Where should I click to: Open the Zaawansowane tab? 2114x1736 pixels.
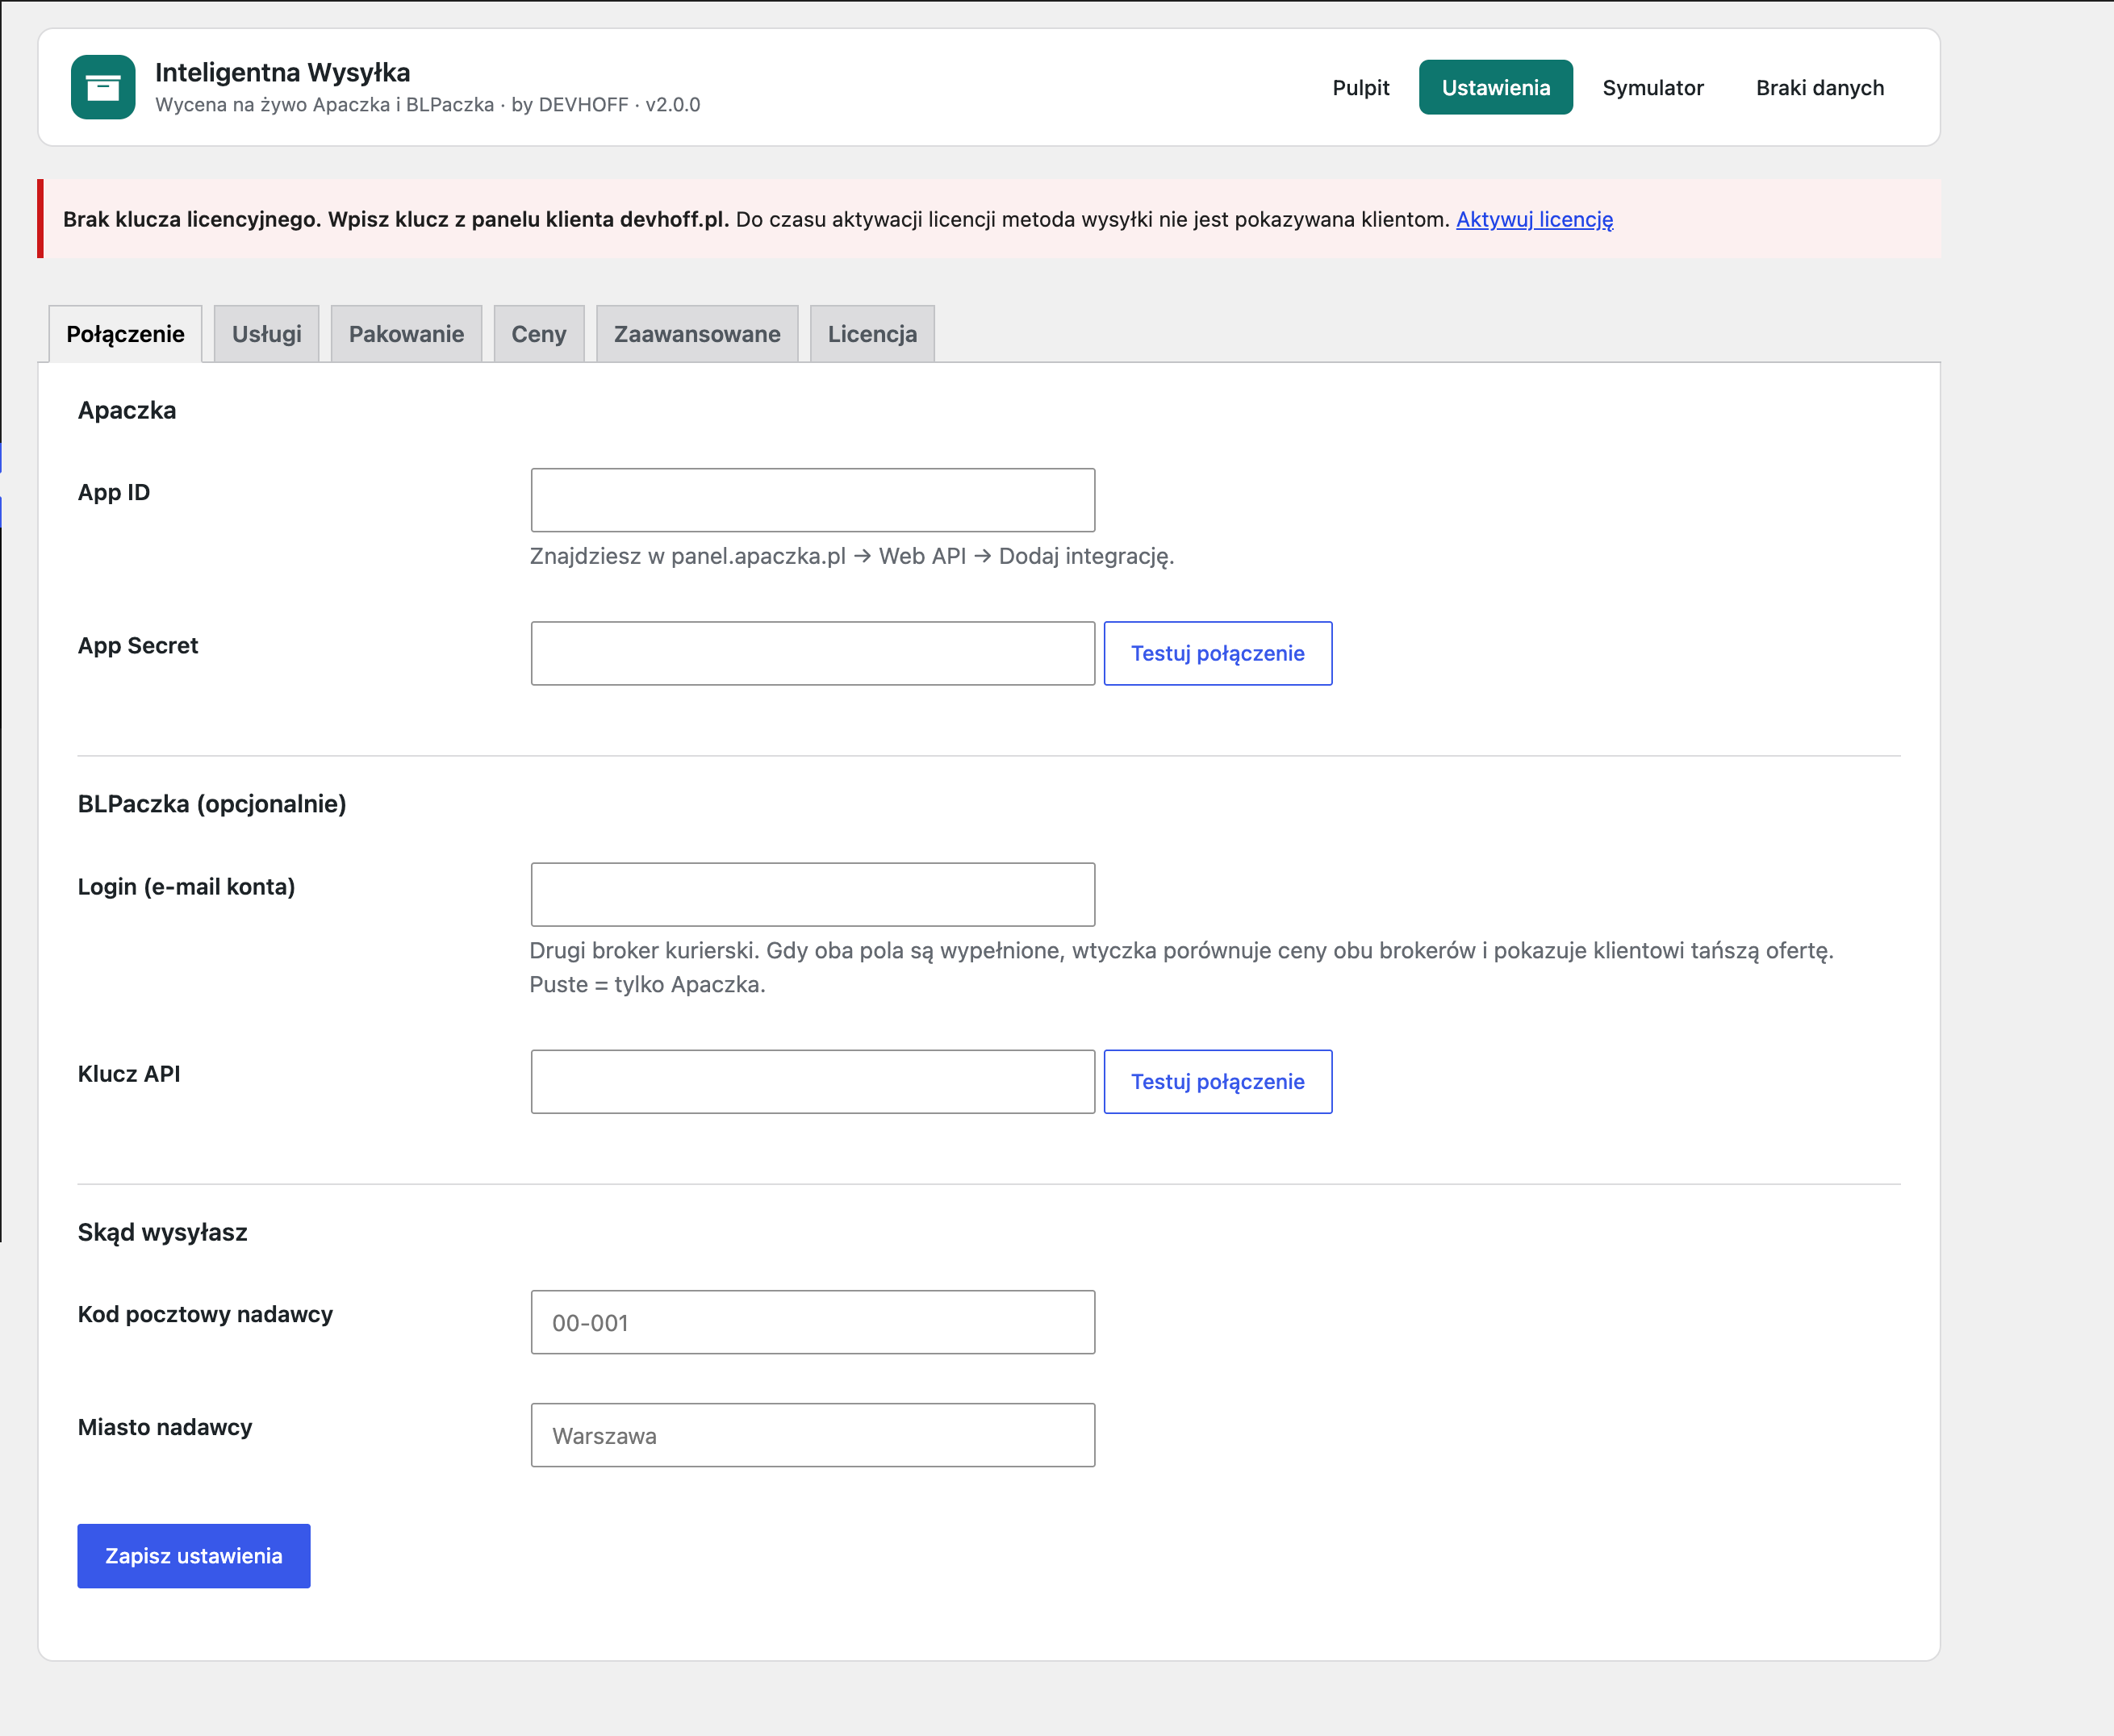pos(697,334)
